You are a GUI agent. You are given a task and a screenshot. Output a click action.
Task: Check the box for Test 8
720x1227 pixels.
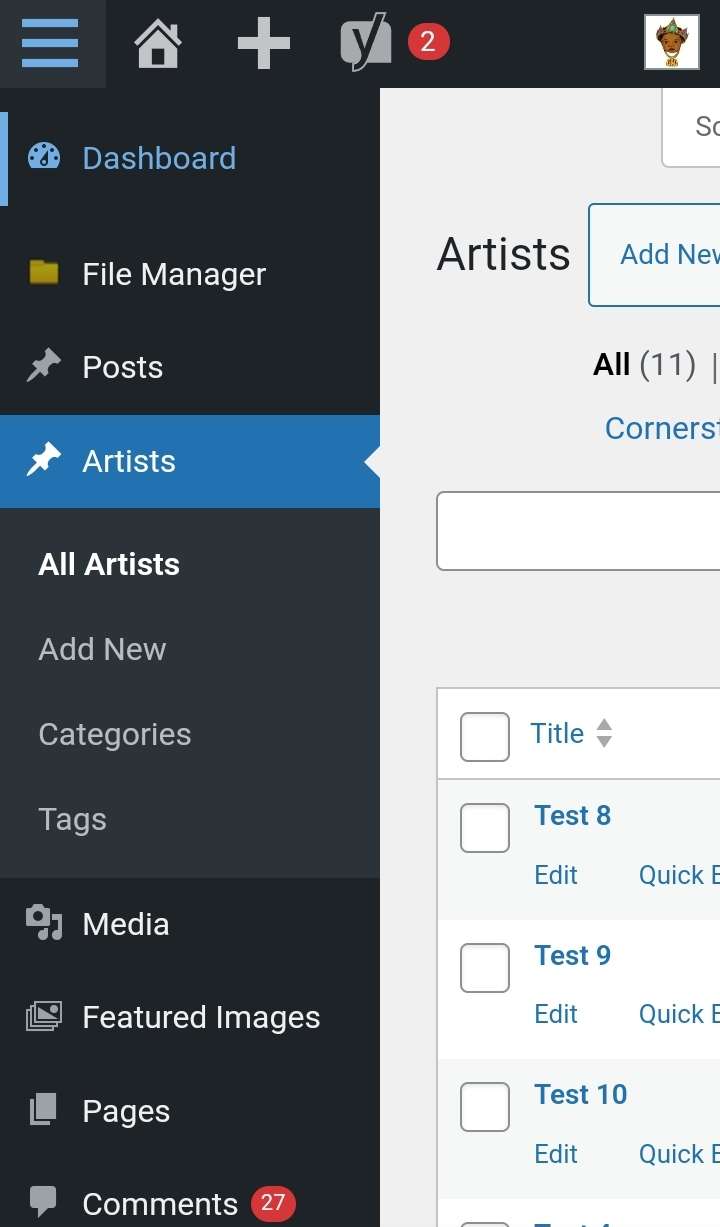(x=485, y=828)
